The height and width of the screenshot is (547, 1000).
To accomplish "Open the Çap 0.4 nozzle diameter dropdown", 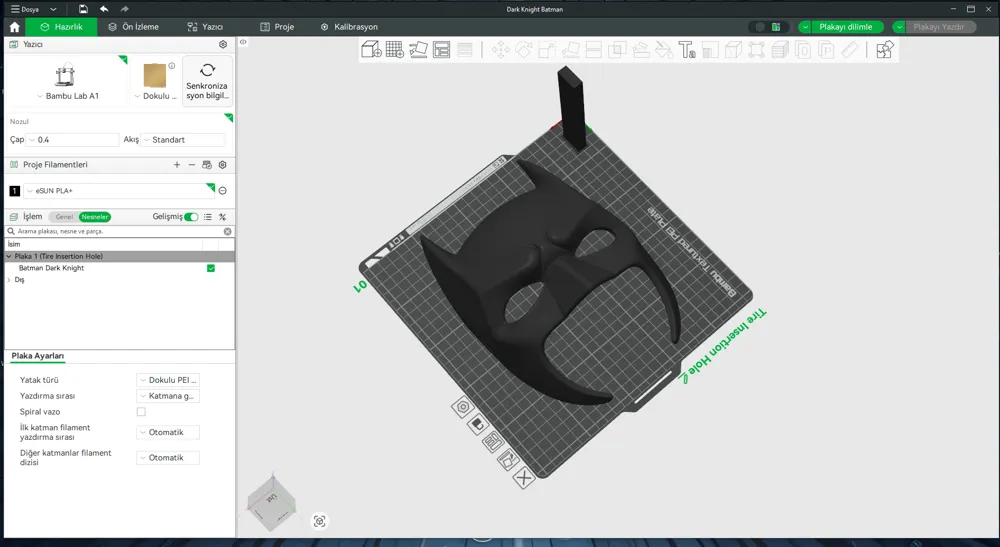I will [73, 140].
